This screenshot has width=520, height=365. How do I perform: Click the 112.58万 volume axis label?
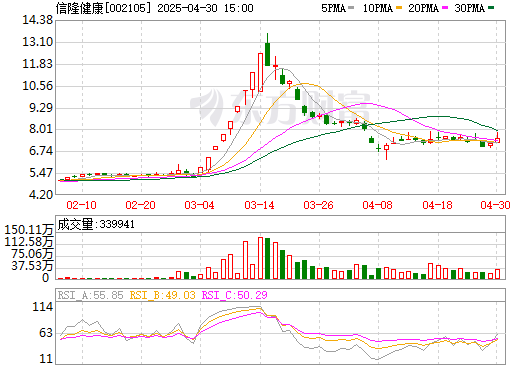(29, 242)
